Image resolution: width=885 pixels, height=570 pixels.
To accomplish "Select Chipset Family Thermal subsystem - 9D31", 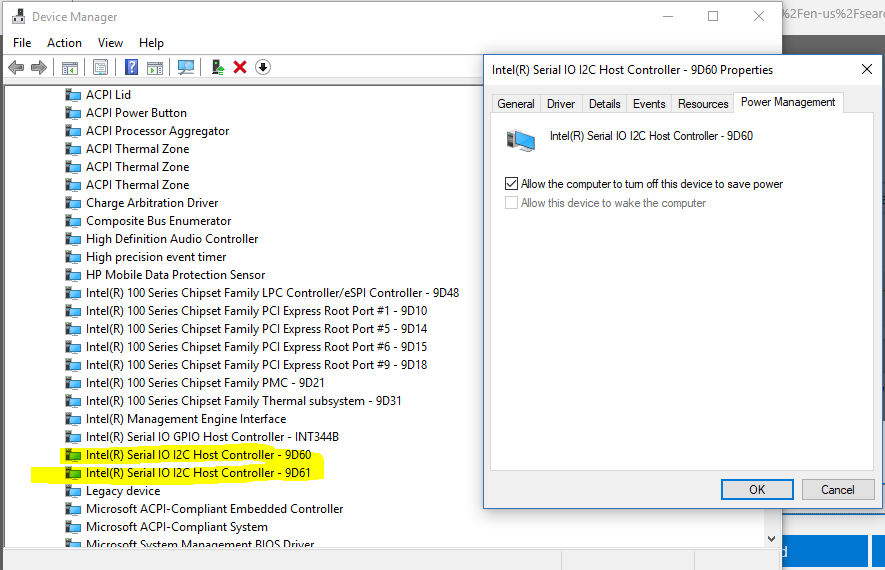I will (243, 401).
